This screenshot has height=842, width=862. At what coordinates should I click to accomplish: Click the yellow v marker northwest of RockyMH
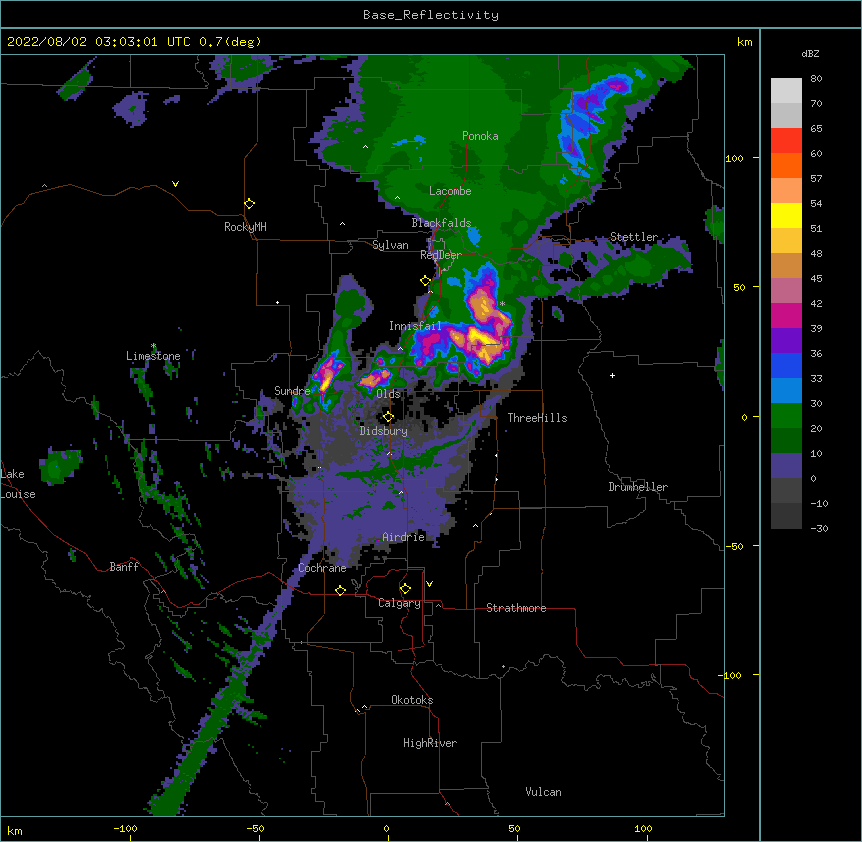tap(175, 184)
